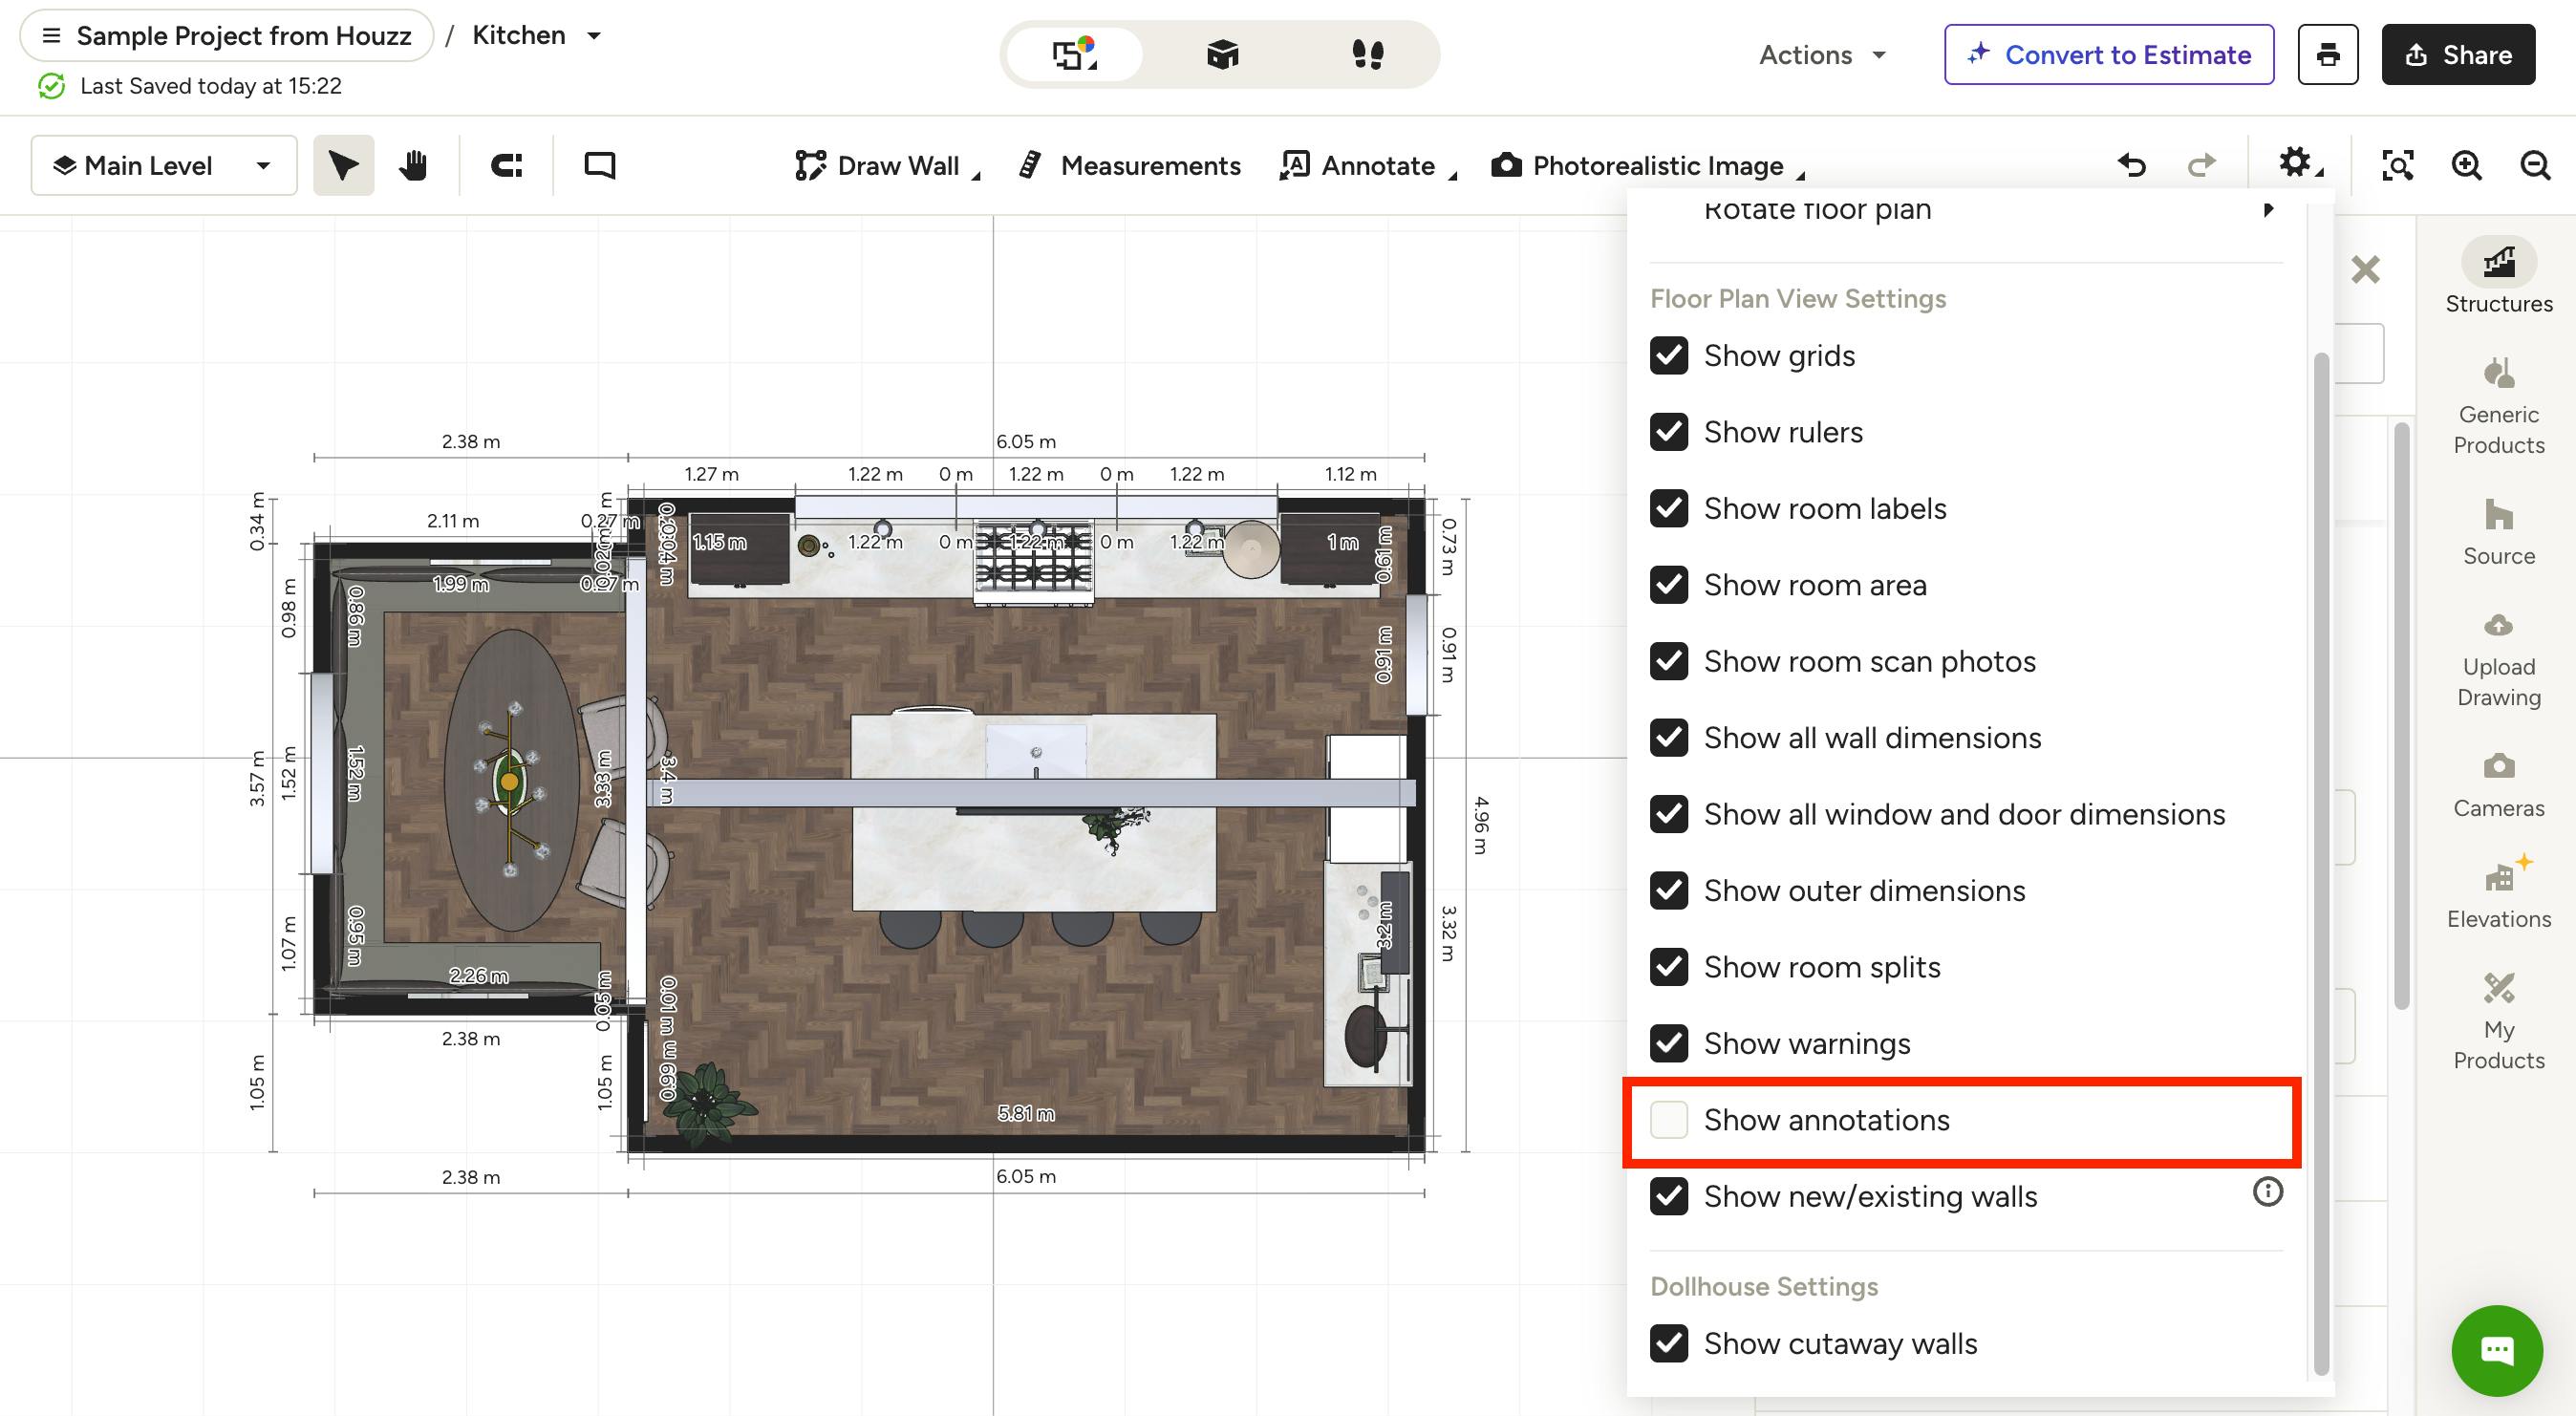Disable Show room scan photos
The width and height of the screenshot is (2576, 1416).
point(1669,661)
